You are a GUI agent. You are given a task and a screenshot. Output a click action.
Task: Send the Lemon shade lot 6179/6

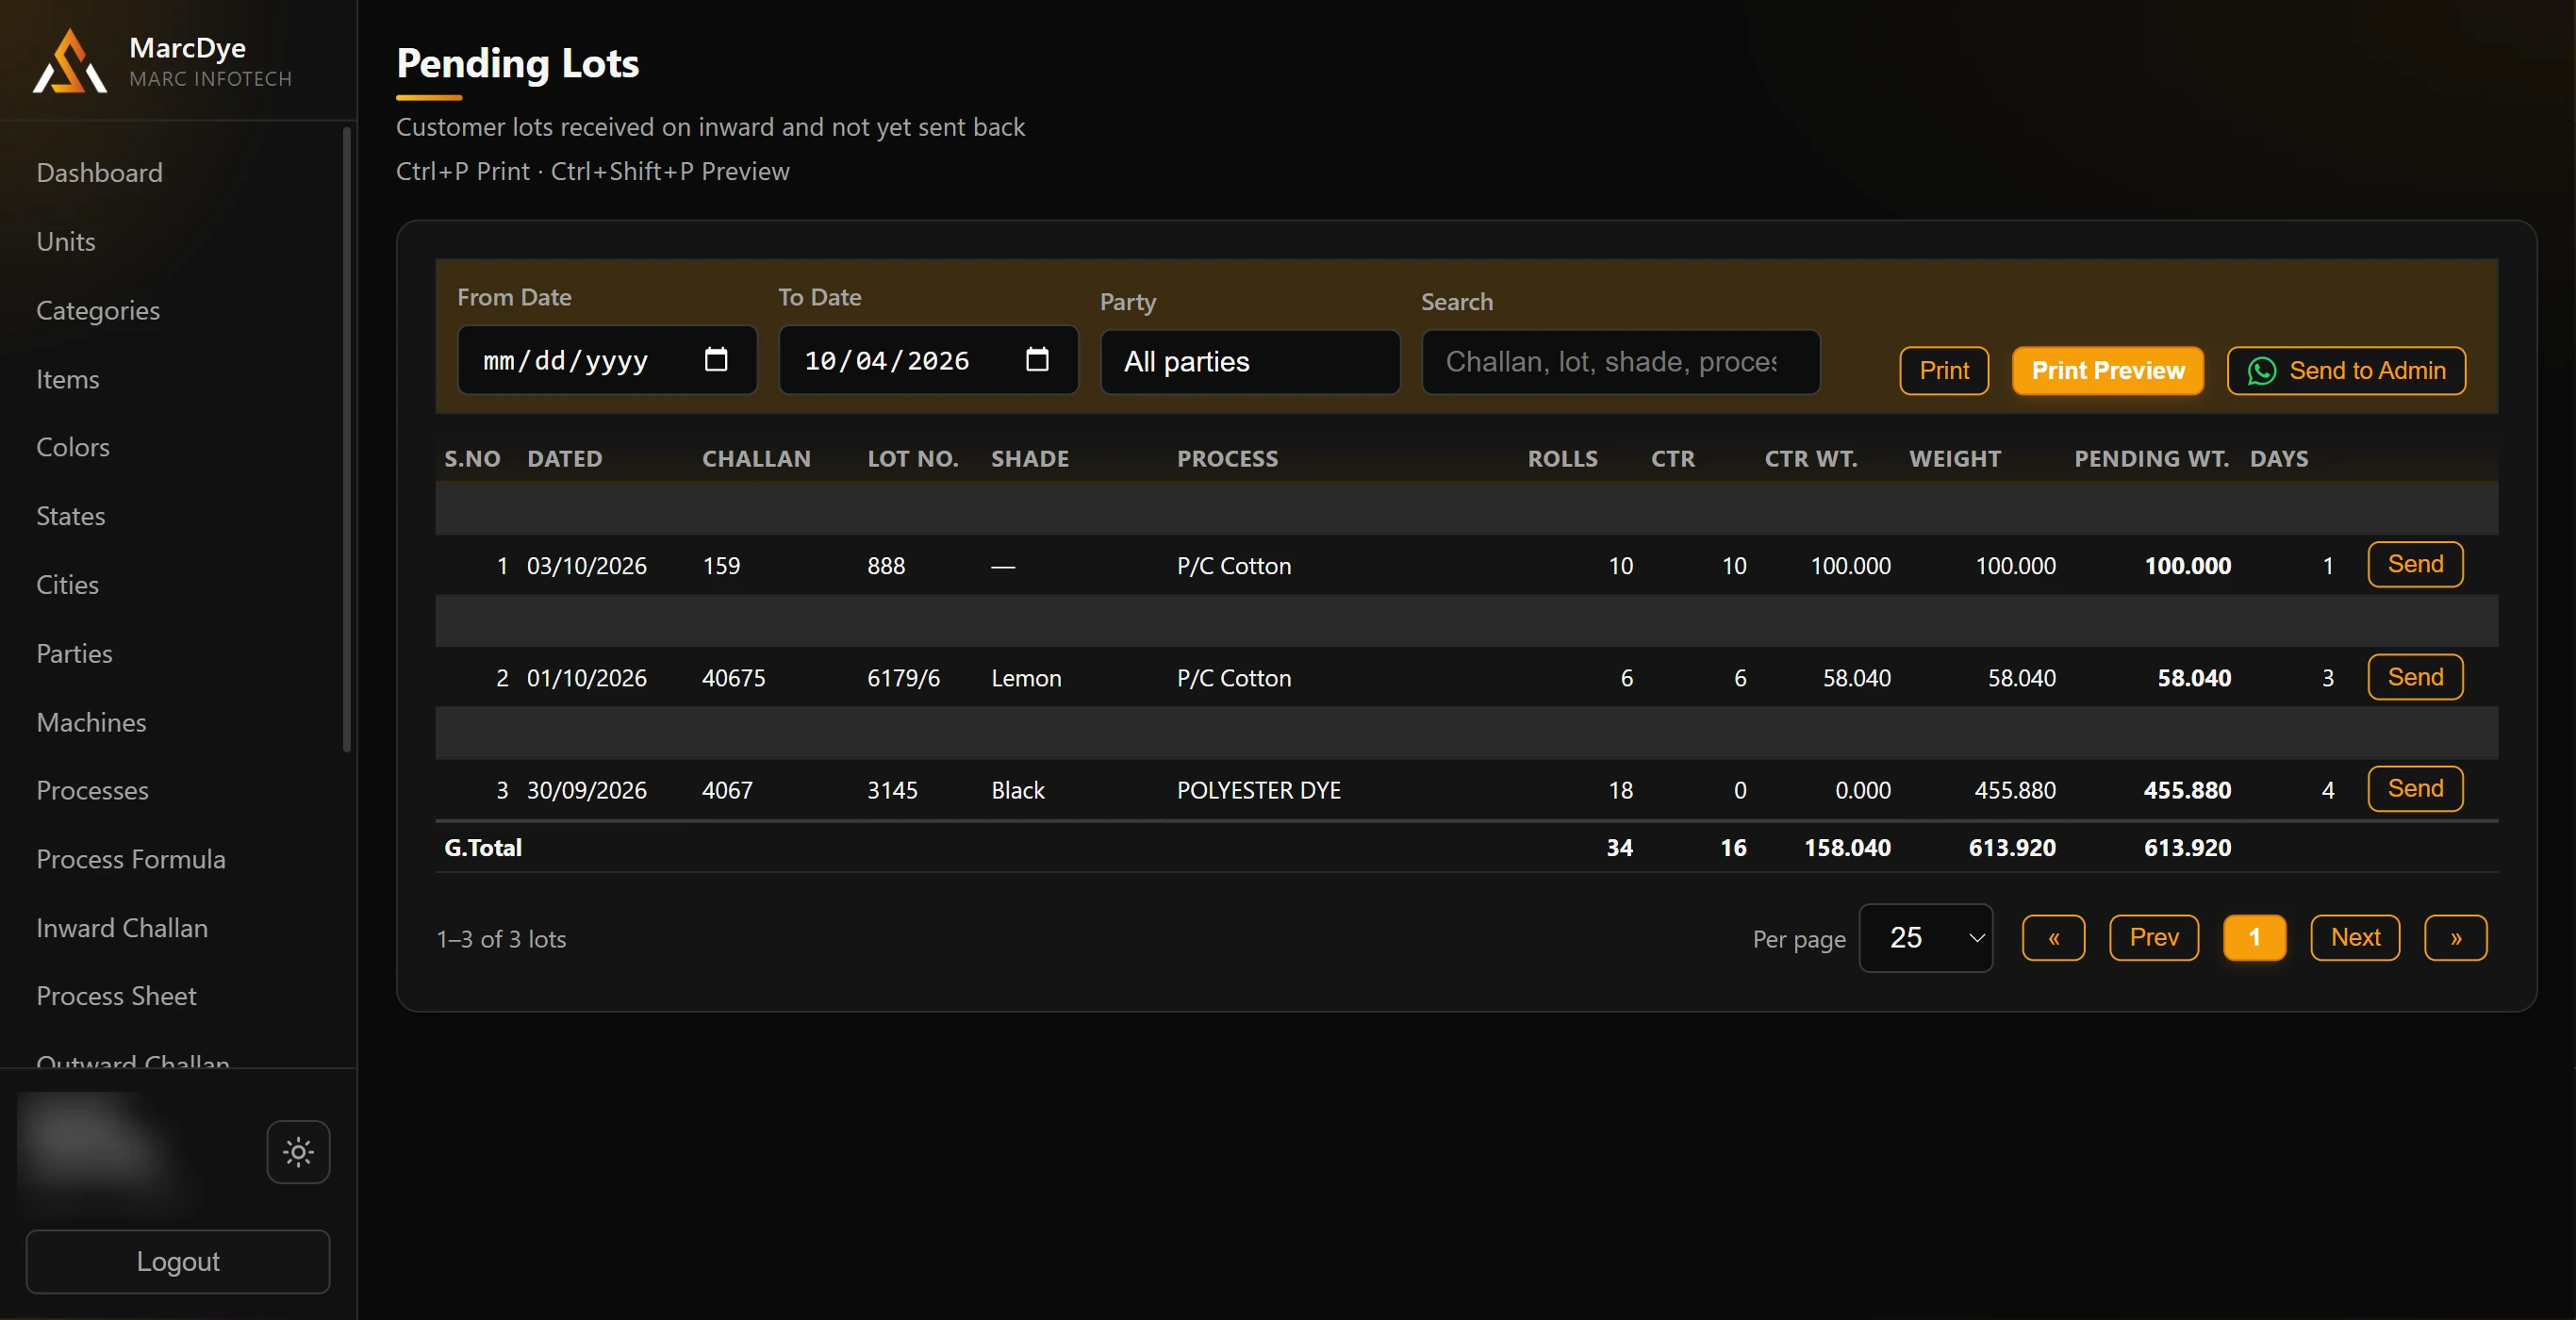(x=2414, y=678)
